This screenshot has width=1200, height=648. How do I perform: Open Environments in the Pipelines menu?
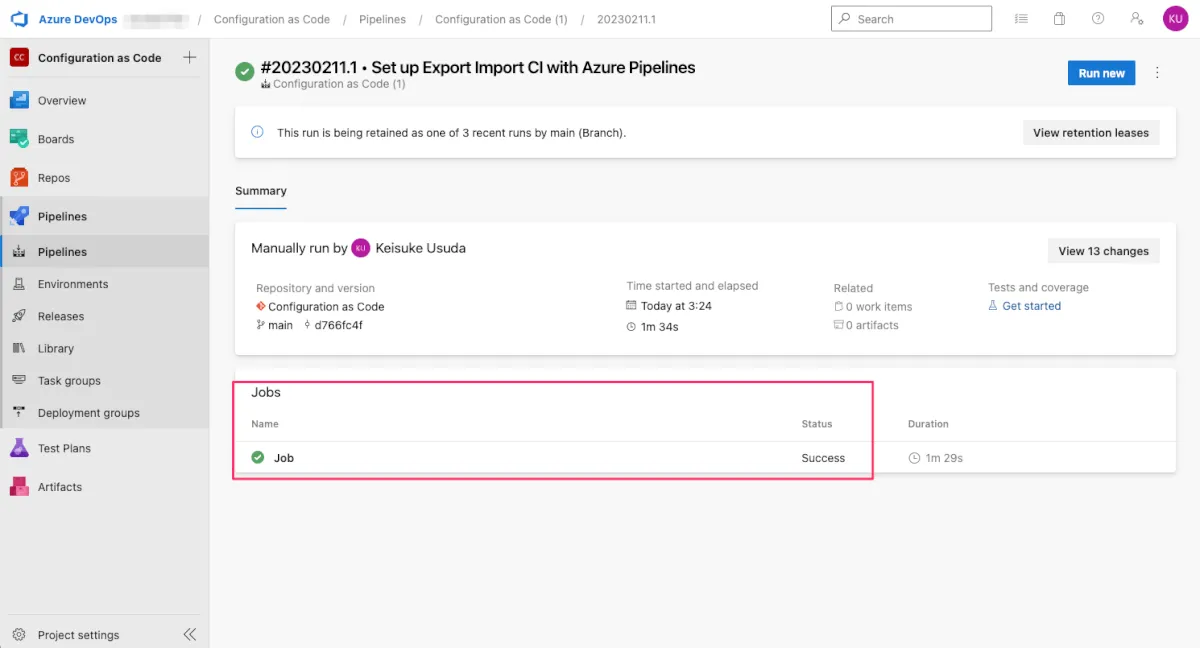(73, 284)
